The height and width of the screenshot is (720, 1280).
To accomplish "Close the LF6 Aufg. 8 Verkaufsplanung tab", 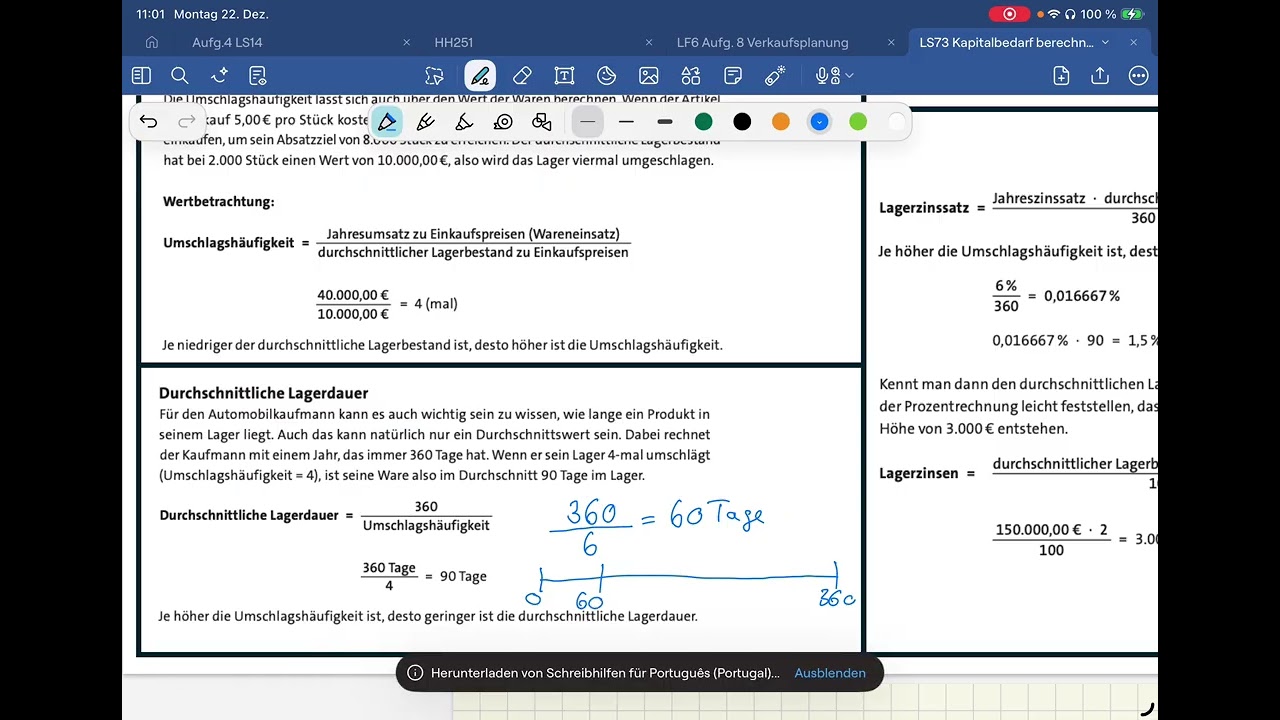I will (x=891, y=43).
